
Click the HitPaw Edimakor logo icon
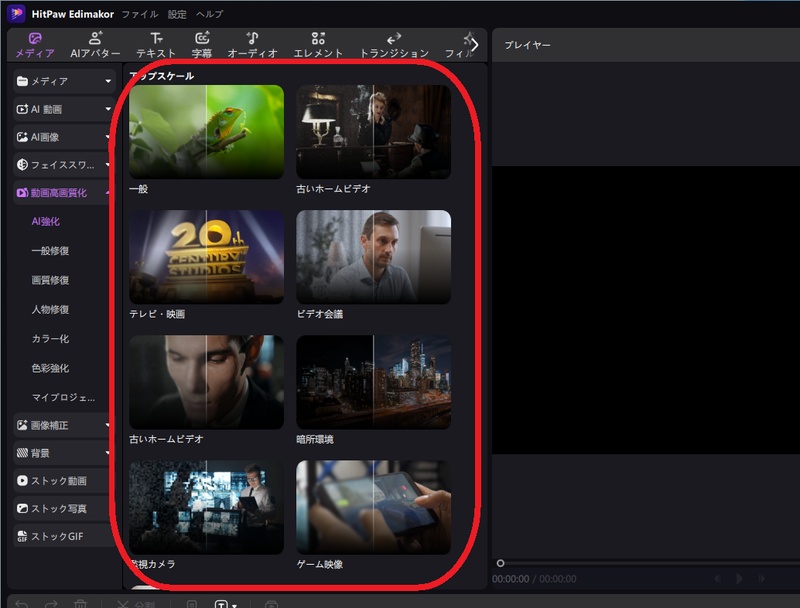pos(17,14)
